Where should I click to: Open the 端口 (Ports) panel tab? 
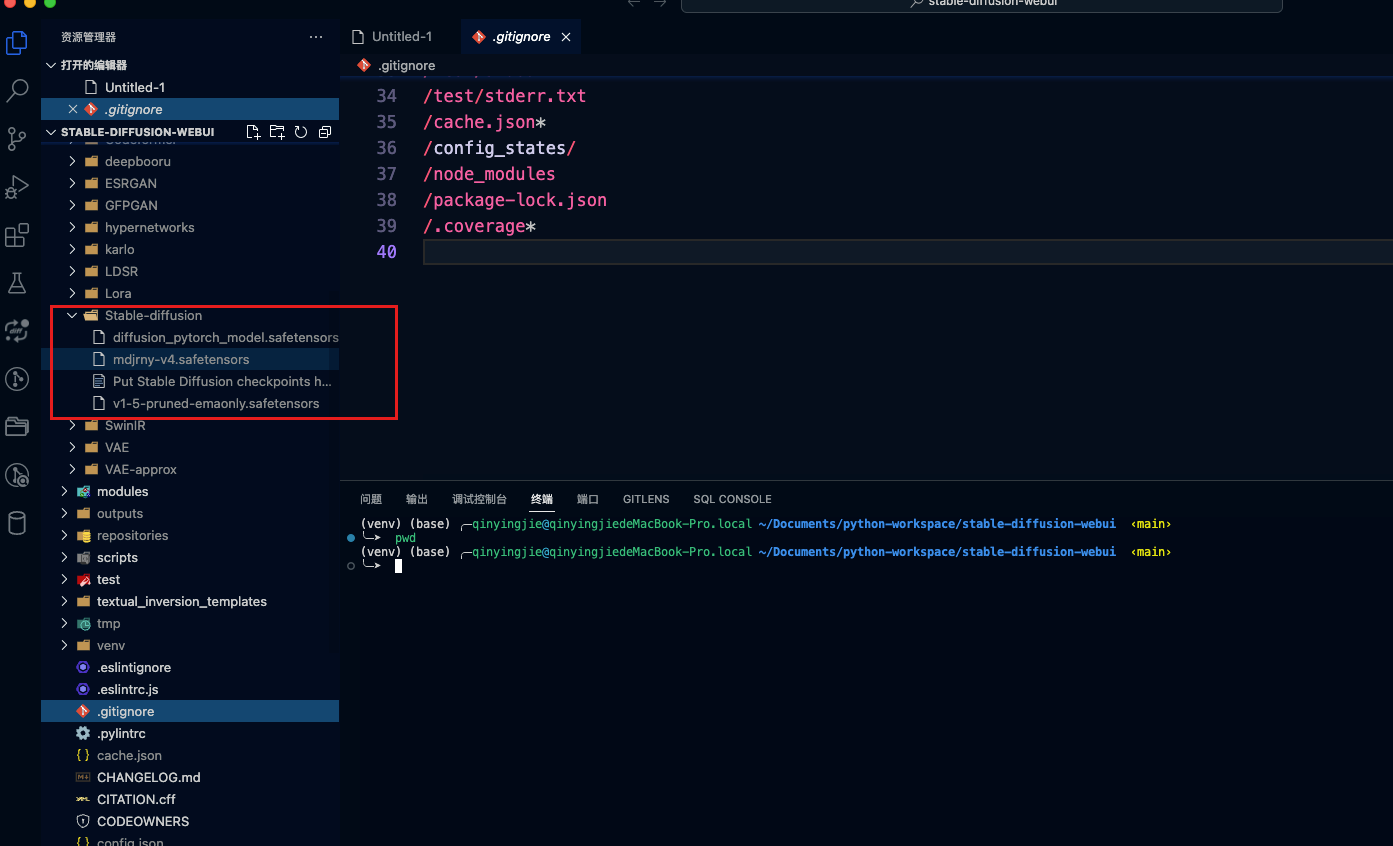[588, 499]
